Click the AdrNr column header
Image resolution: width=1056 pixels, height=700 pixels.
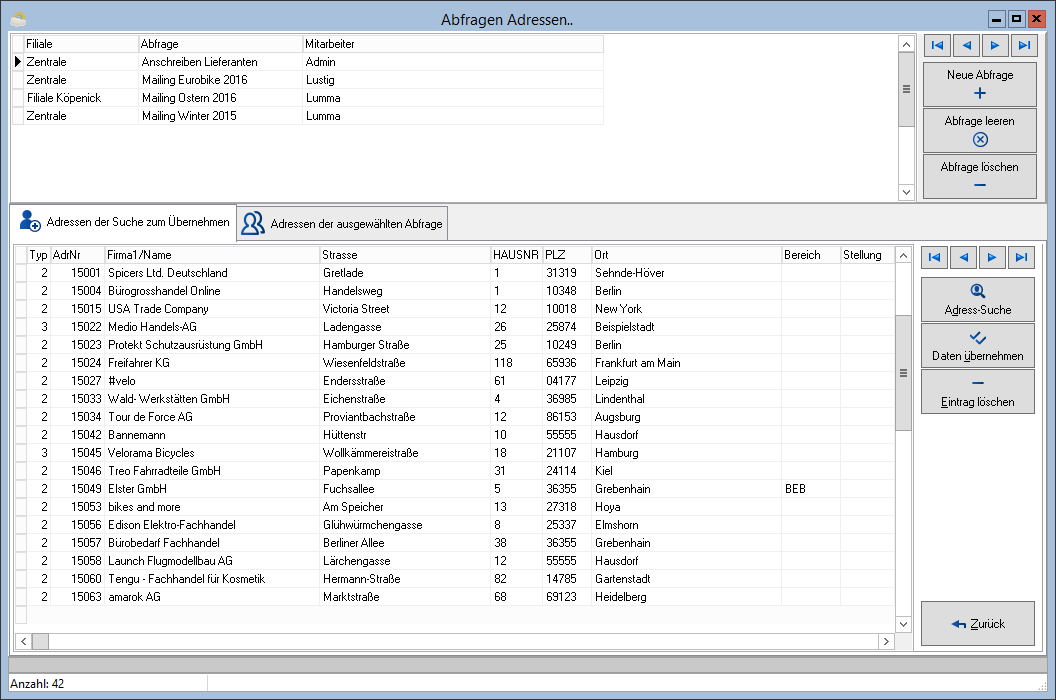click(77, 255)
